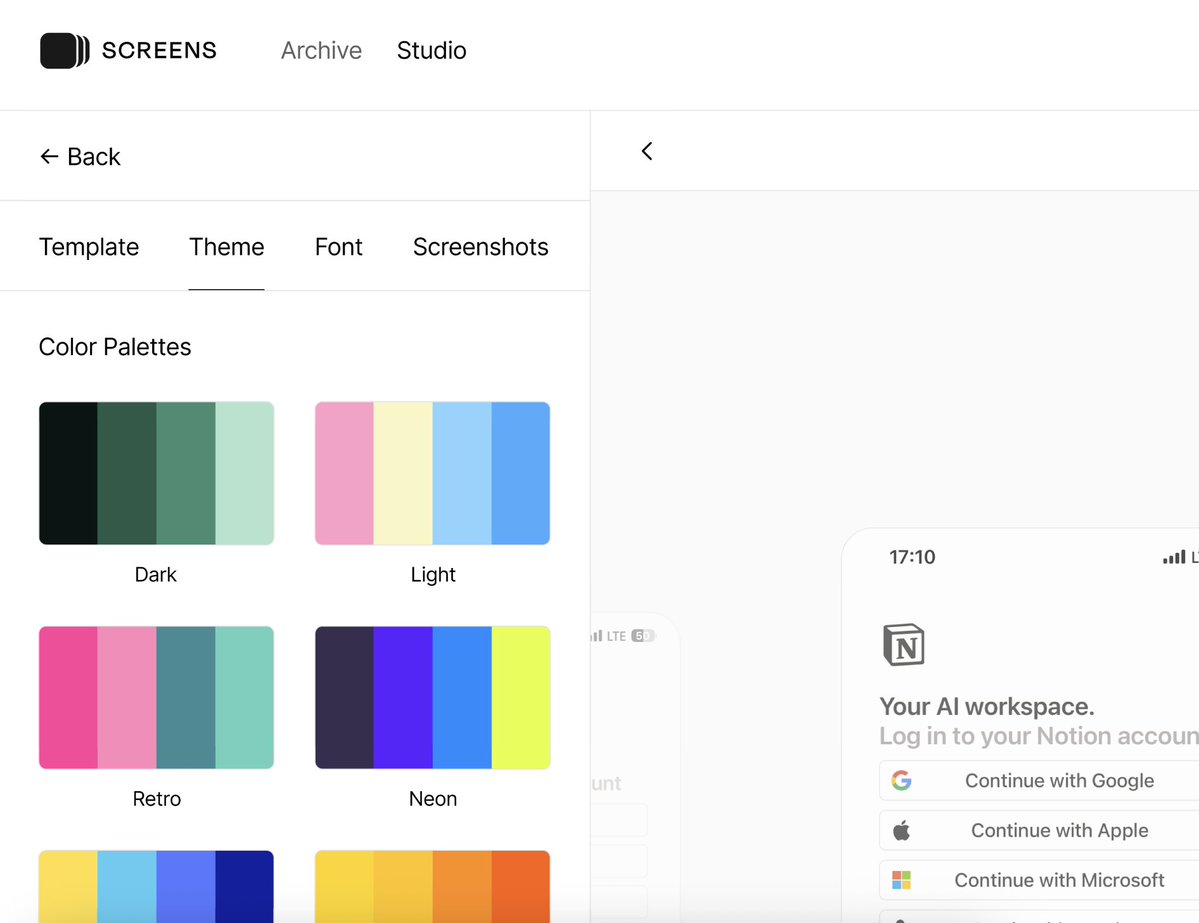
Task: Select the Light color palette
Action: click(433, 473)
